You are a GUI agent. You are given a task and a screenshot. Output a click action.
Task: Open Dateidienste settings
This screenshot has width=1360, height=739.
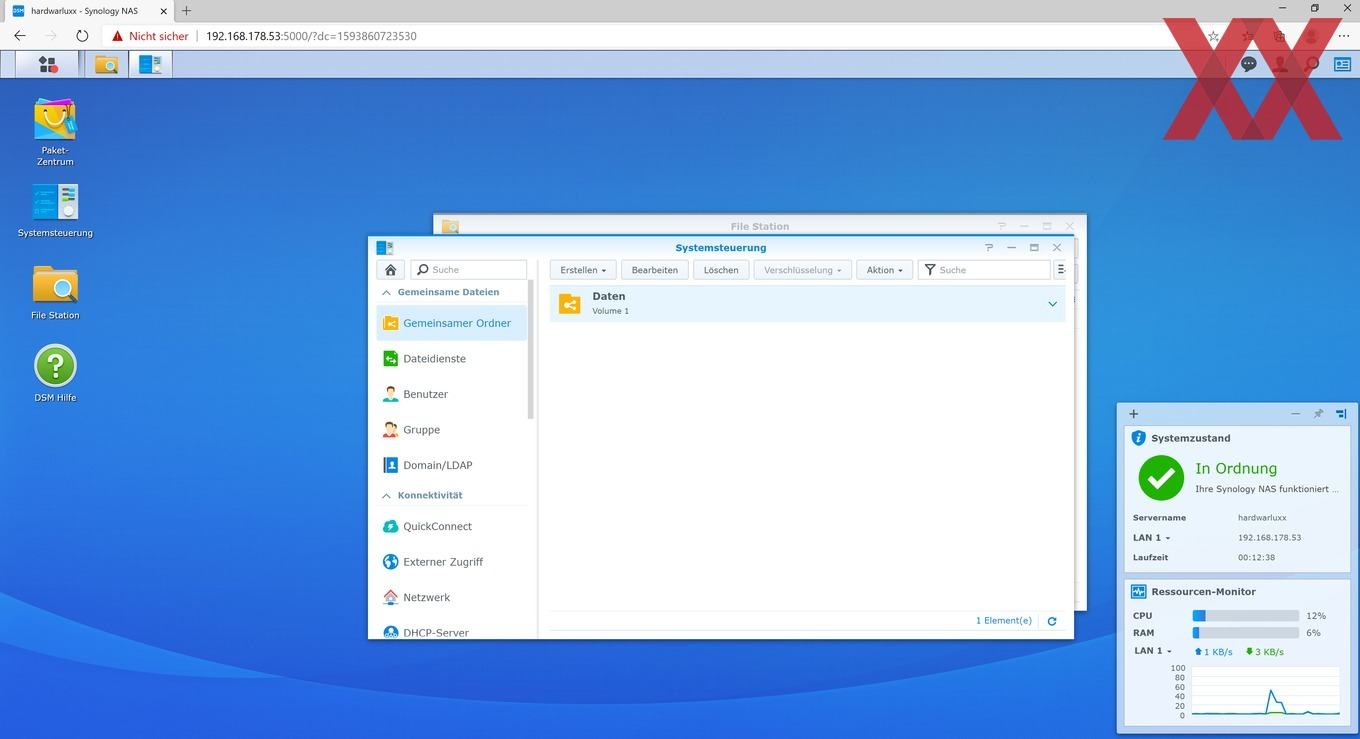pyautogui.click(x=451, y=359)
